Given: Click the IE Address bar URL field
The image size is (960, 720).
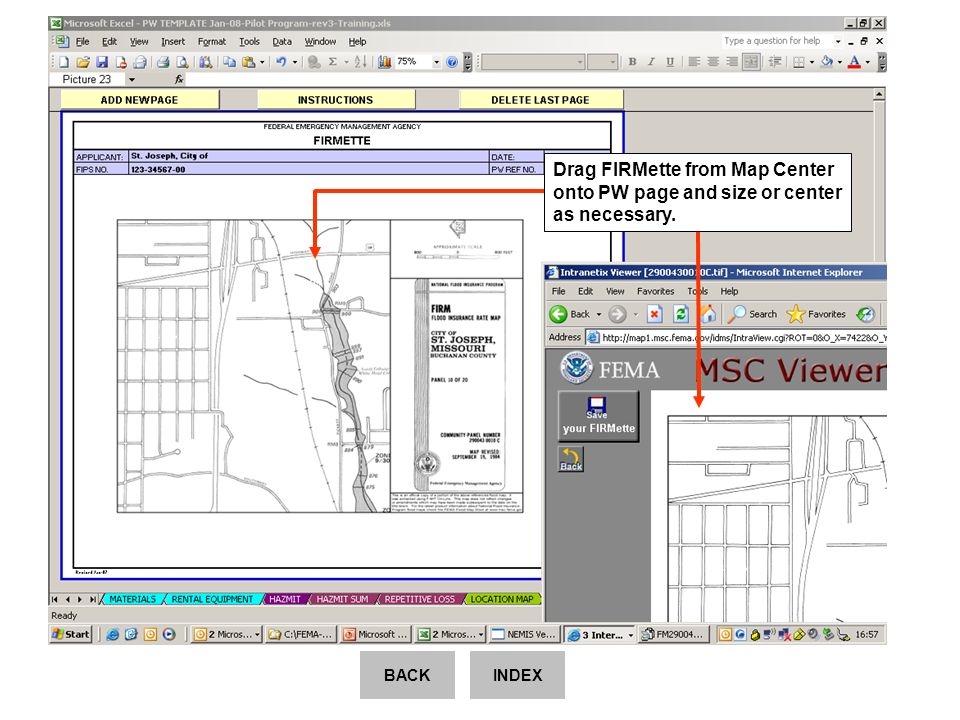Looking at the screenshot, I should pyautogui.click(x=737, y=337).
